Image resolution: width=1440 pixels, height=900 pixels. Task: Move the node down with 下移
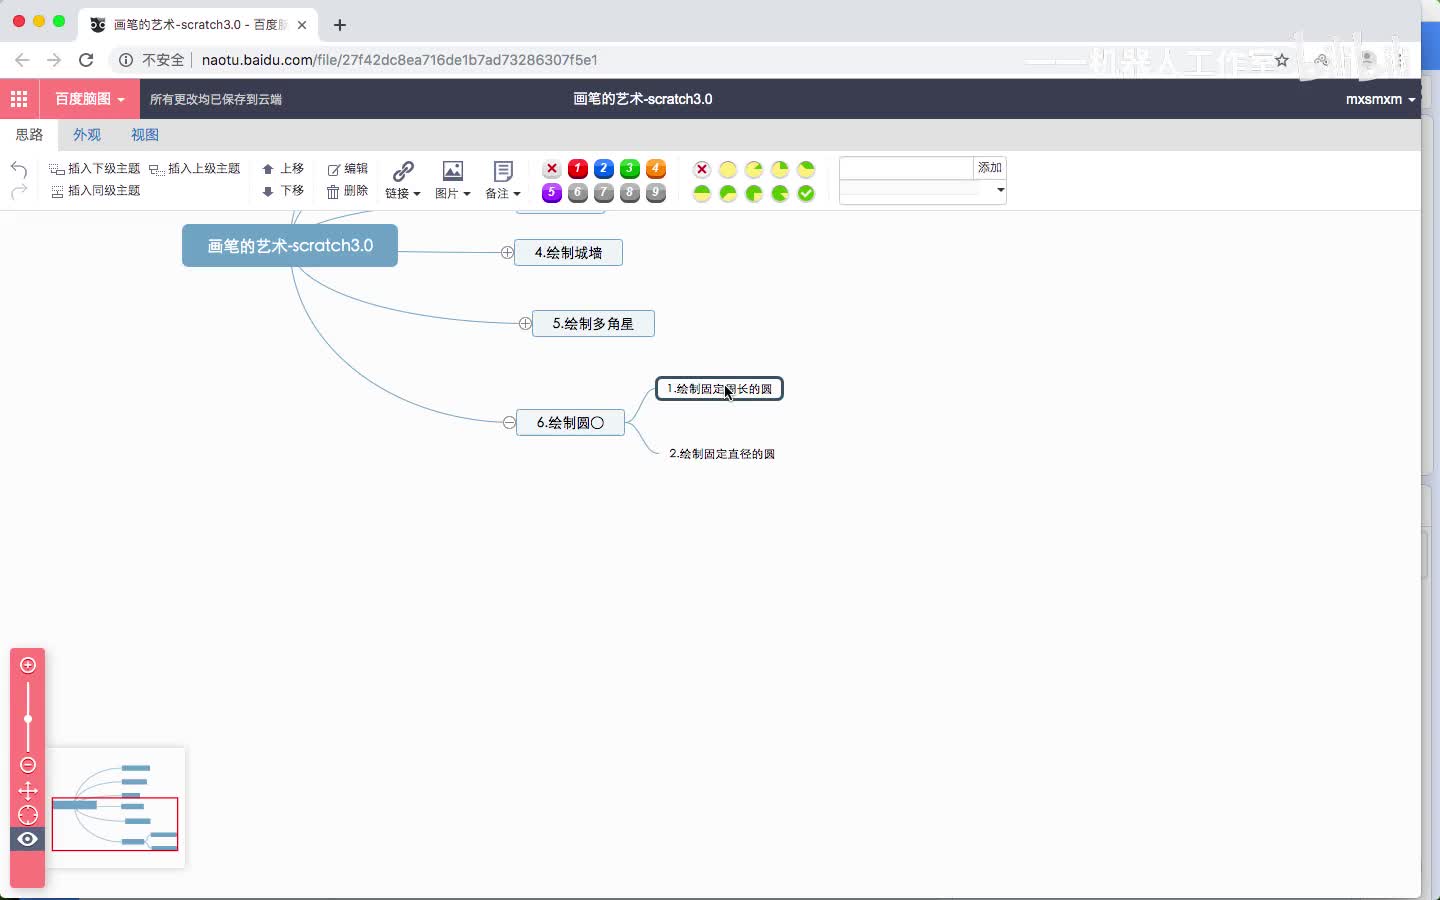pyautogui.click(x=283, y=191)
